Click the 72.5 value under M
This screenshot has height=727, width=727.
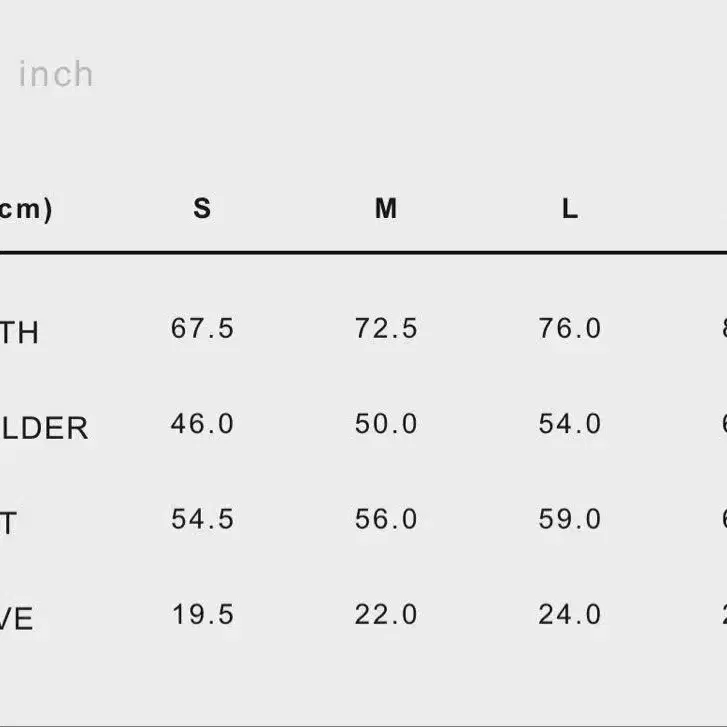pyautogui.click(x=386, y=328)
